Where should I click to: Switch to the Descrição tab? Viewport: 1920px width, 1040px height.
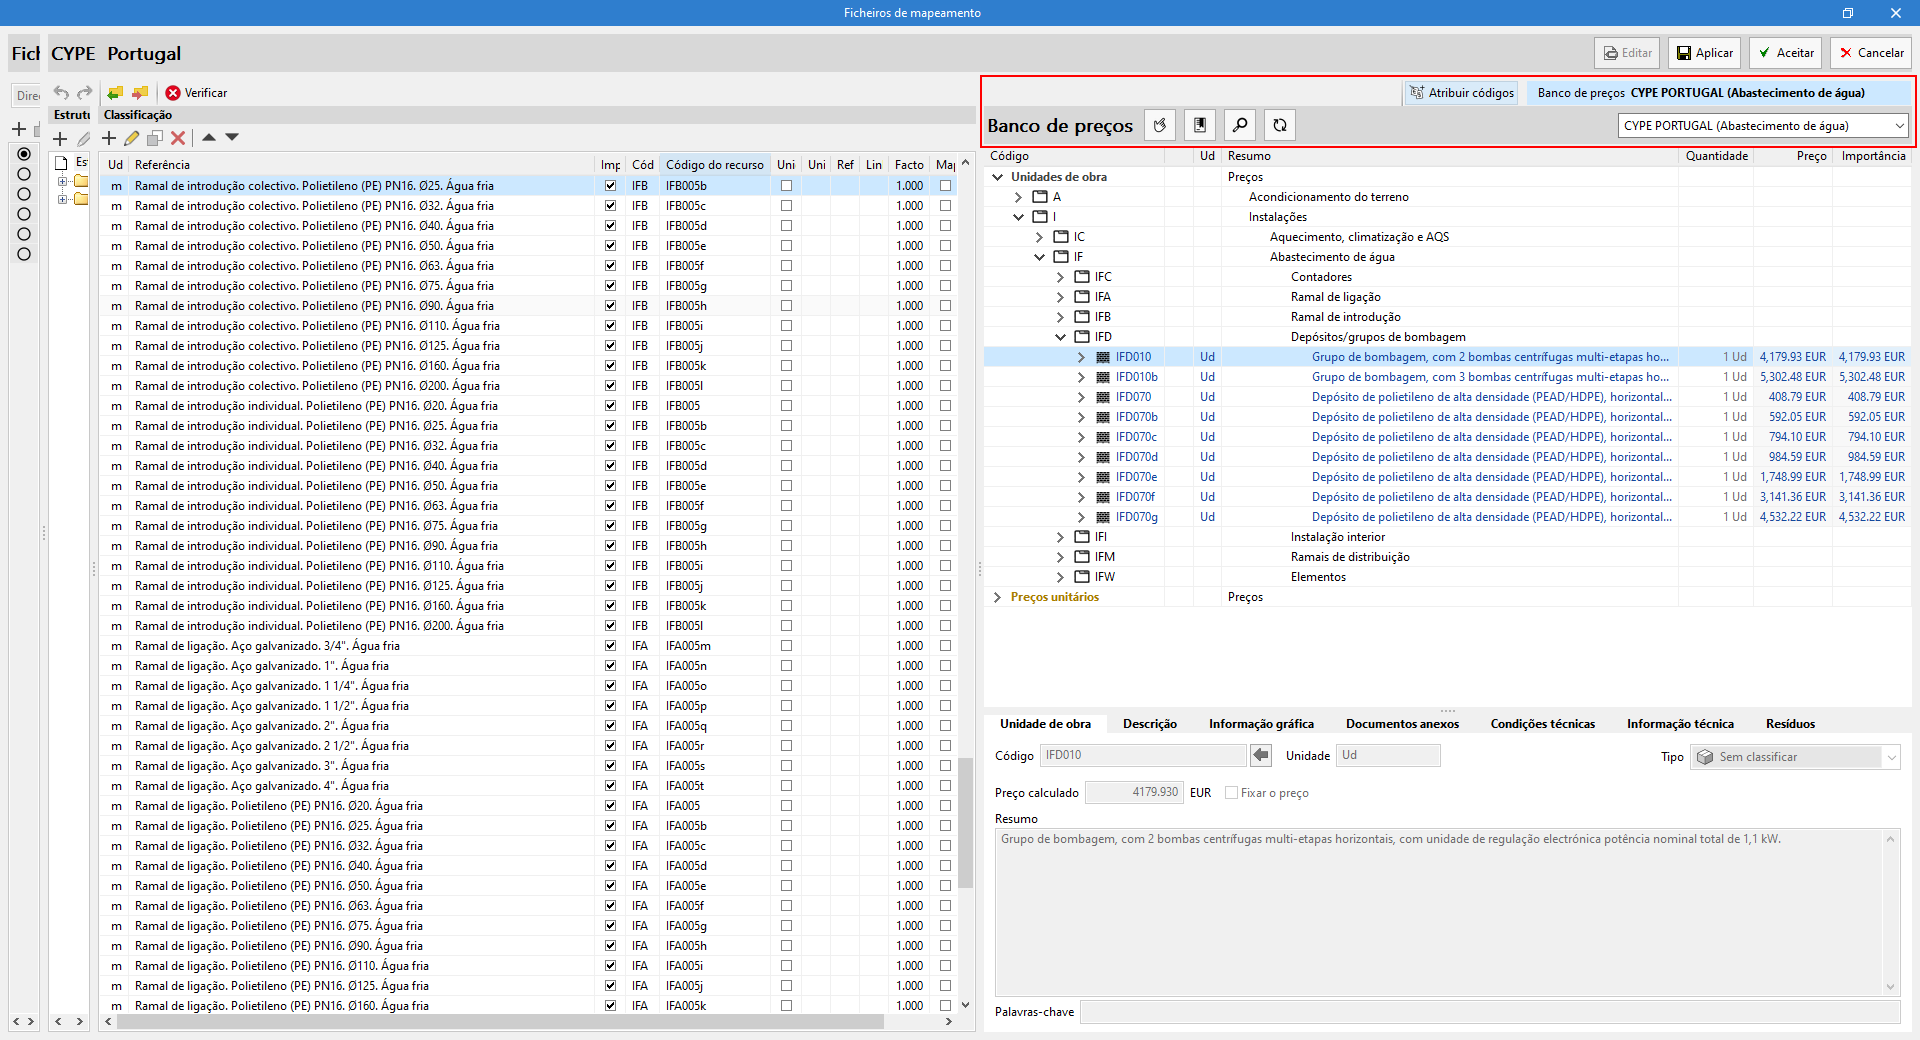(1149, 724)
